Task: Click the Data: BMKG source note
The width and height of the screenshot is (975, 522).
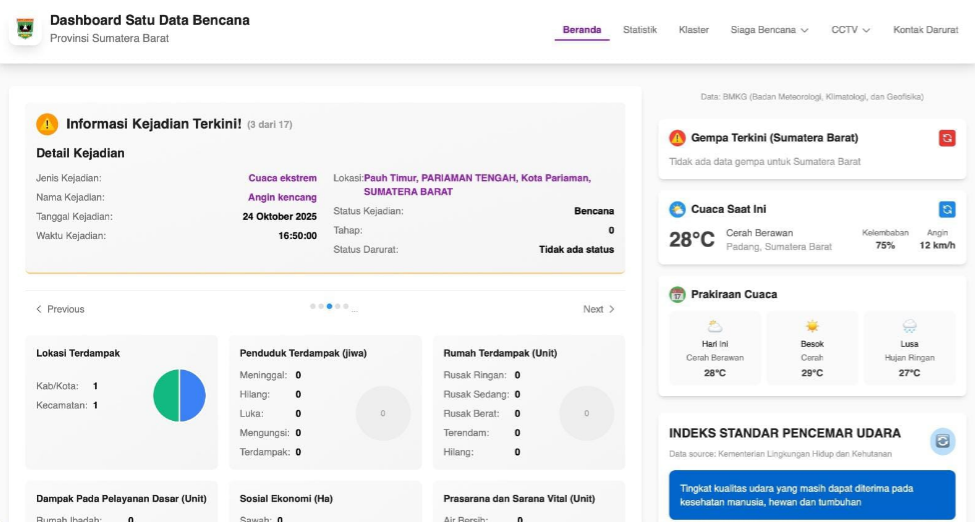Action: 812,96
